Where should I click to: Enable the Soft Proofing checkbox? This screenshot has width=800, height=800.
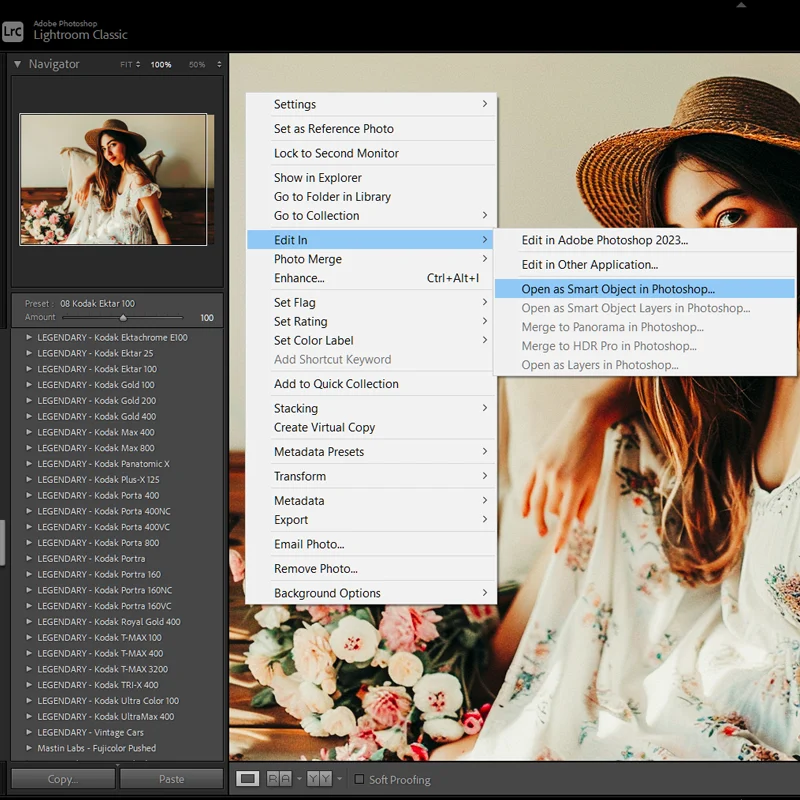[359, 779]
